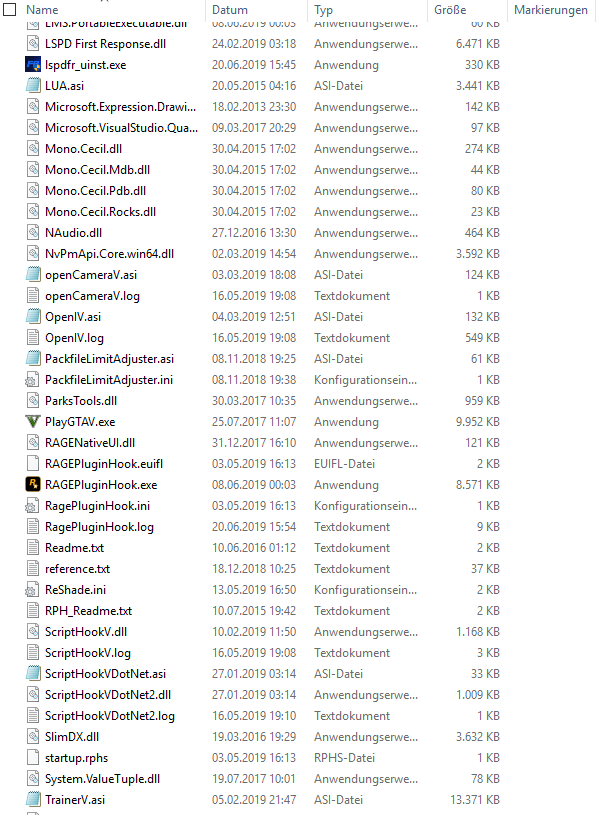Select the ScriptHookV.dll file icon
This screenshot has height=818, width=613.
pyautogui.click(x=33, y=632)
